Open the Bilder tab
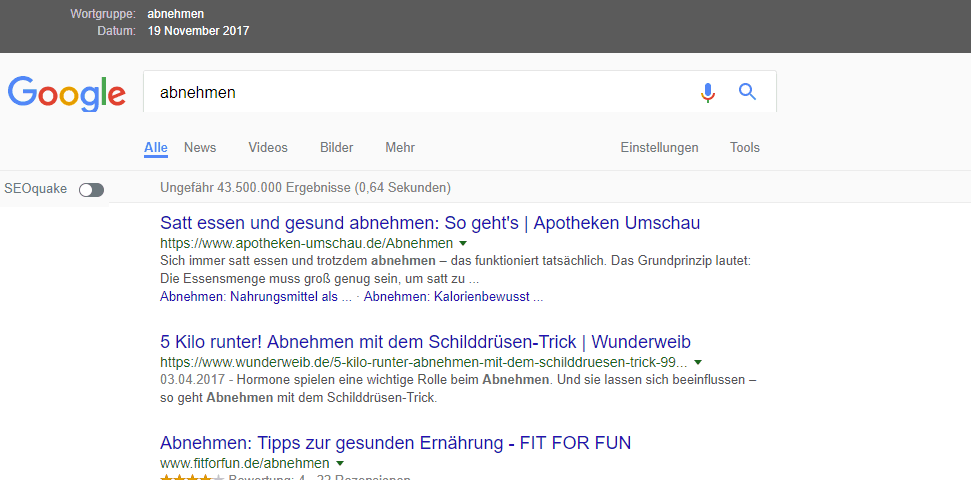 pos(336,147)
